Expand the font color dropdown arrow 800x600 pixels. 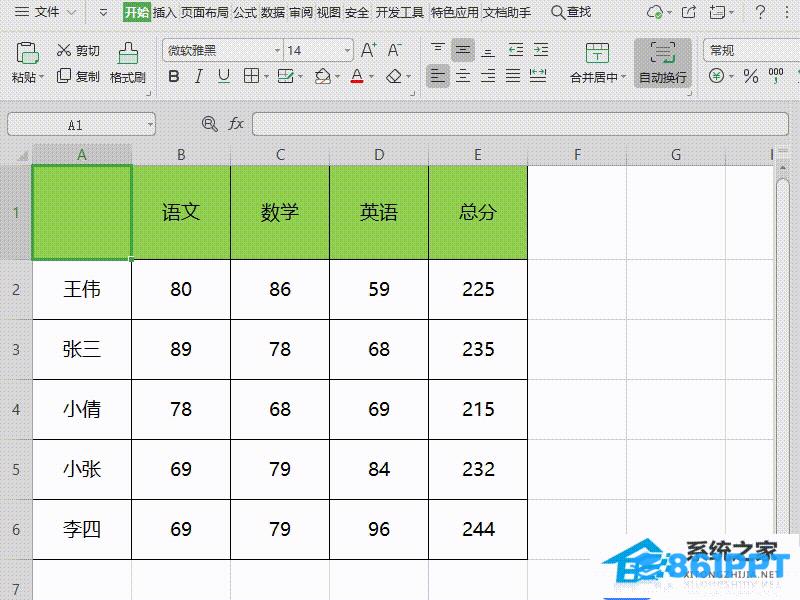click(x=371, y=77)
